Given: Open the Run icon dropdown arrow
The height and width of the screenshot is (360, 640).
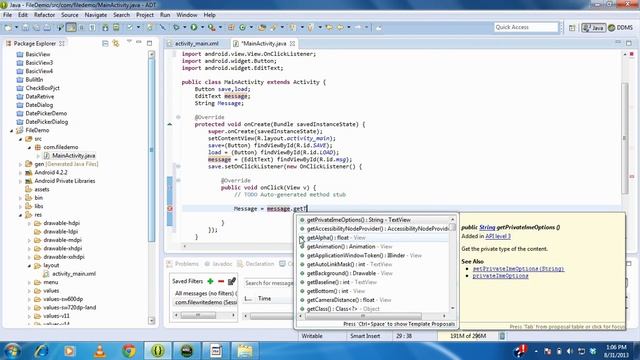Looking at the screenshot, I should tap(202, 27).
